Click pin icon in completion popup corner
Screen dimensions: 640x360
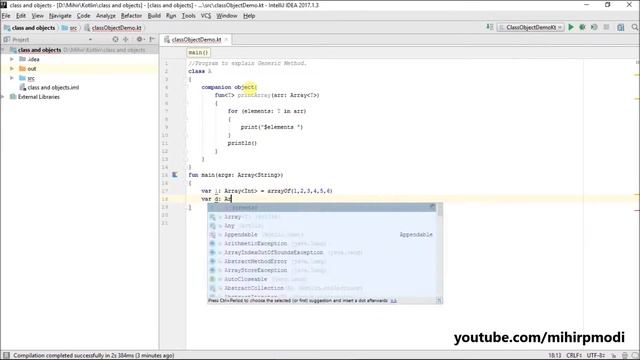pos(433,207)
